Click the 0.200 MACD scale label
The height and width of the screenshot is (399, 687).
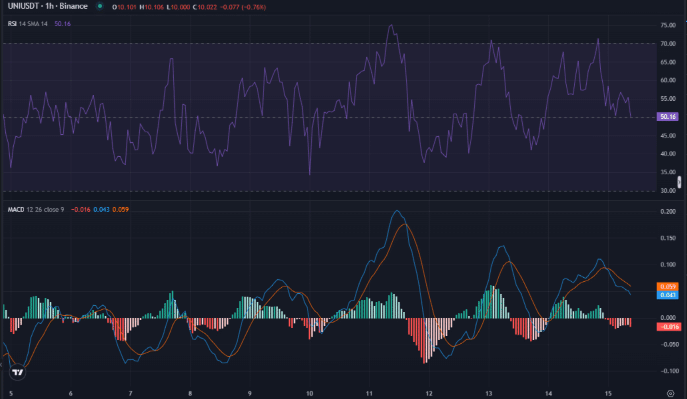pyautogui.click(x=668, y=212)
